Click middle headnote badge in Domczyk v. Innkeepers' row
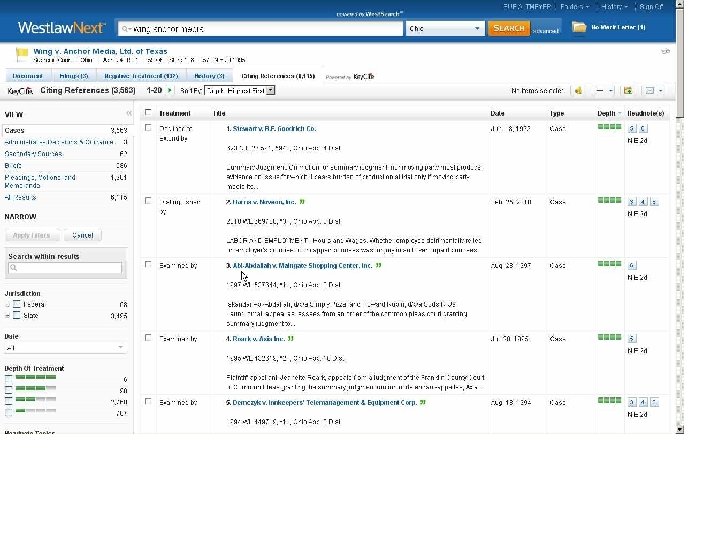Screen dimensions: 720x540 click(x=643, y=402)
